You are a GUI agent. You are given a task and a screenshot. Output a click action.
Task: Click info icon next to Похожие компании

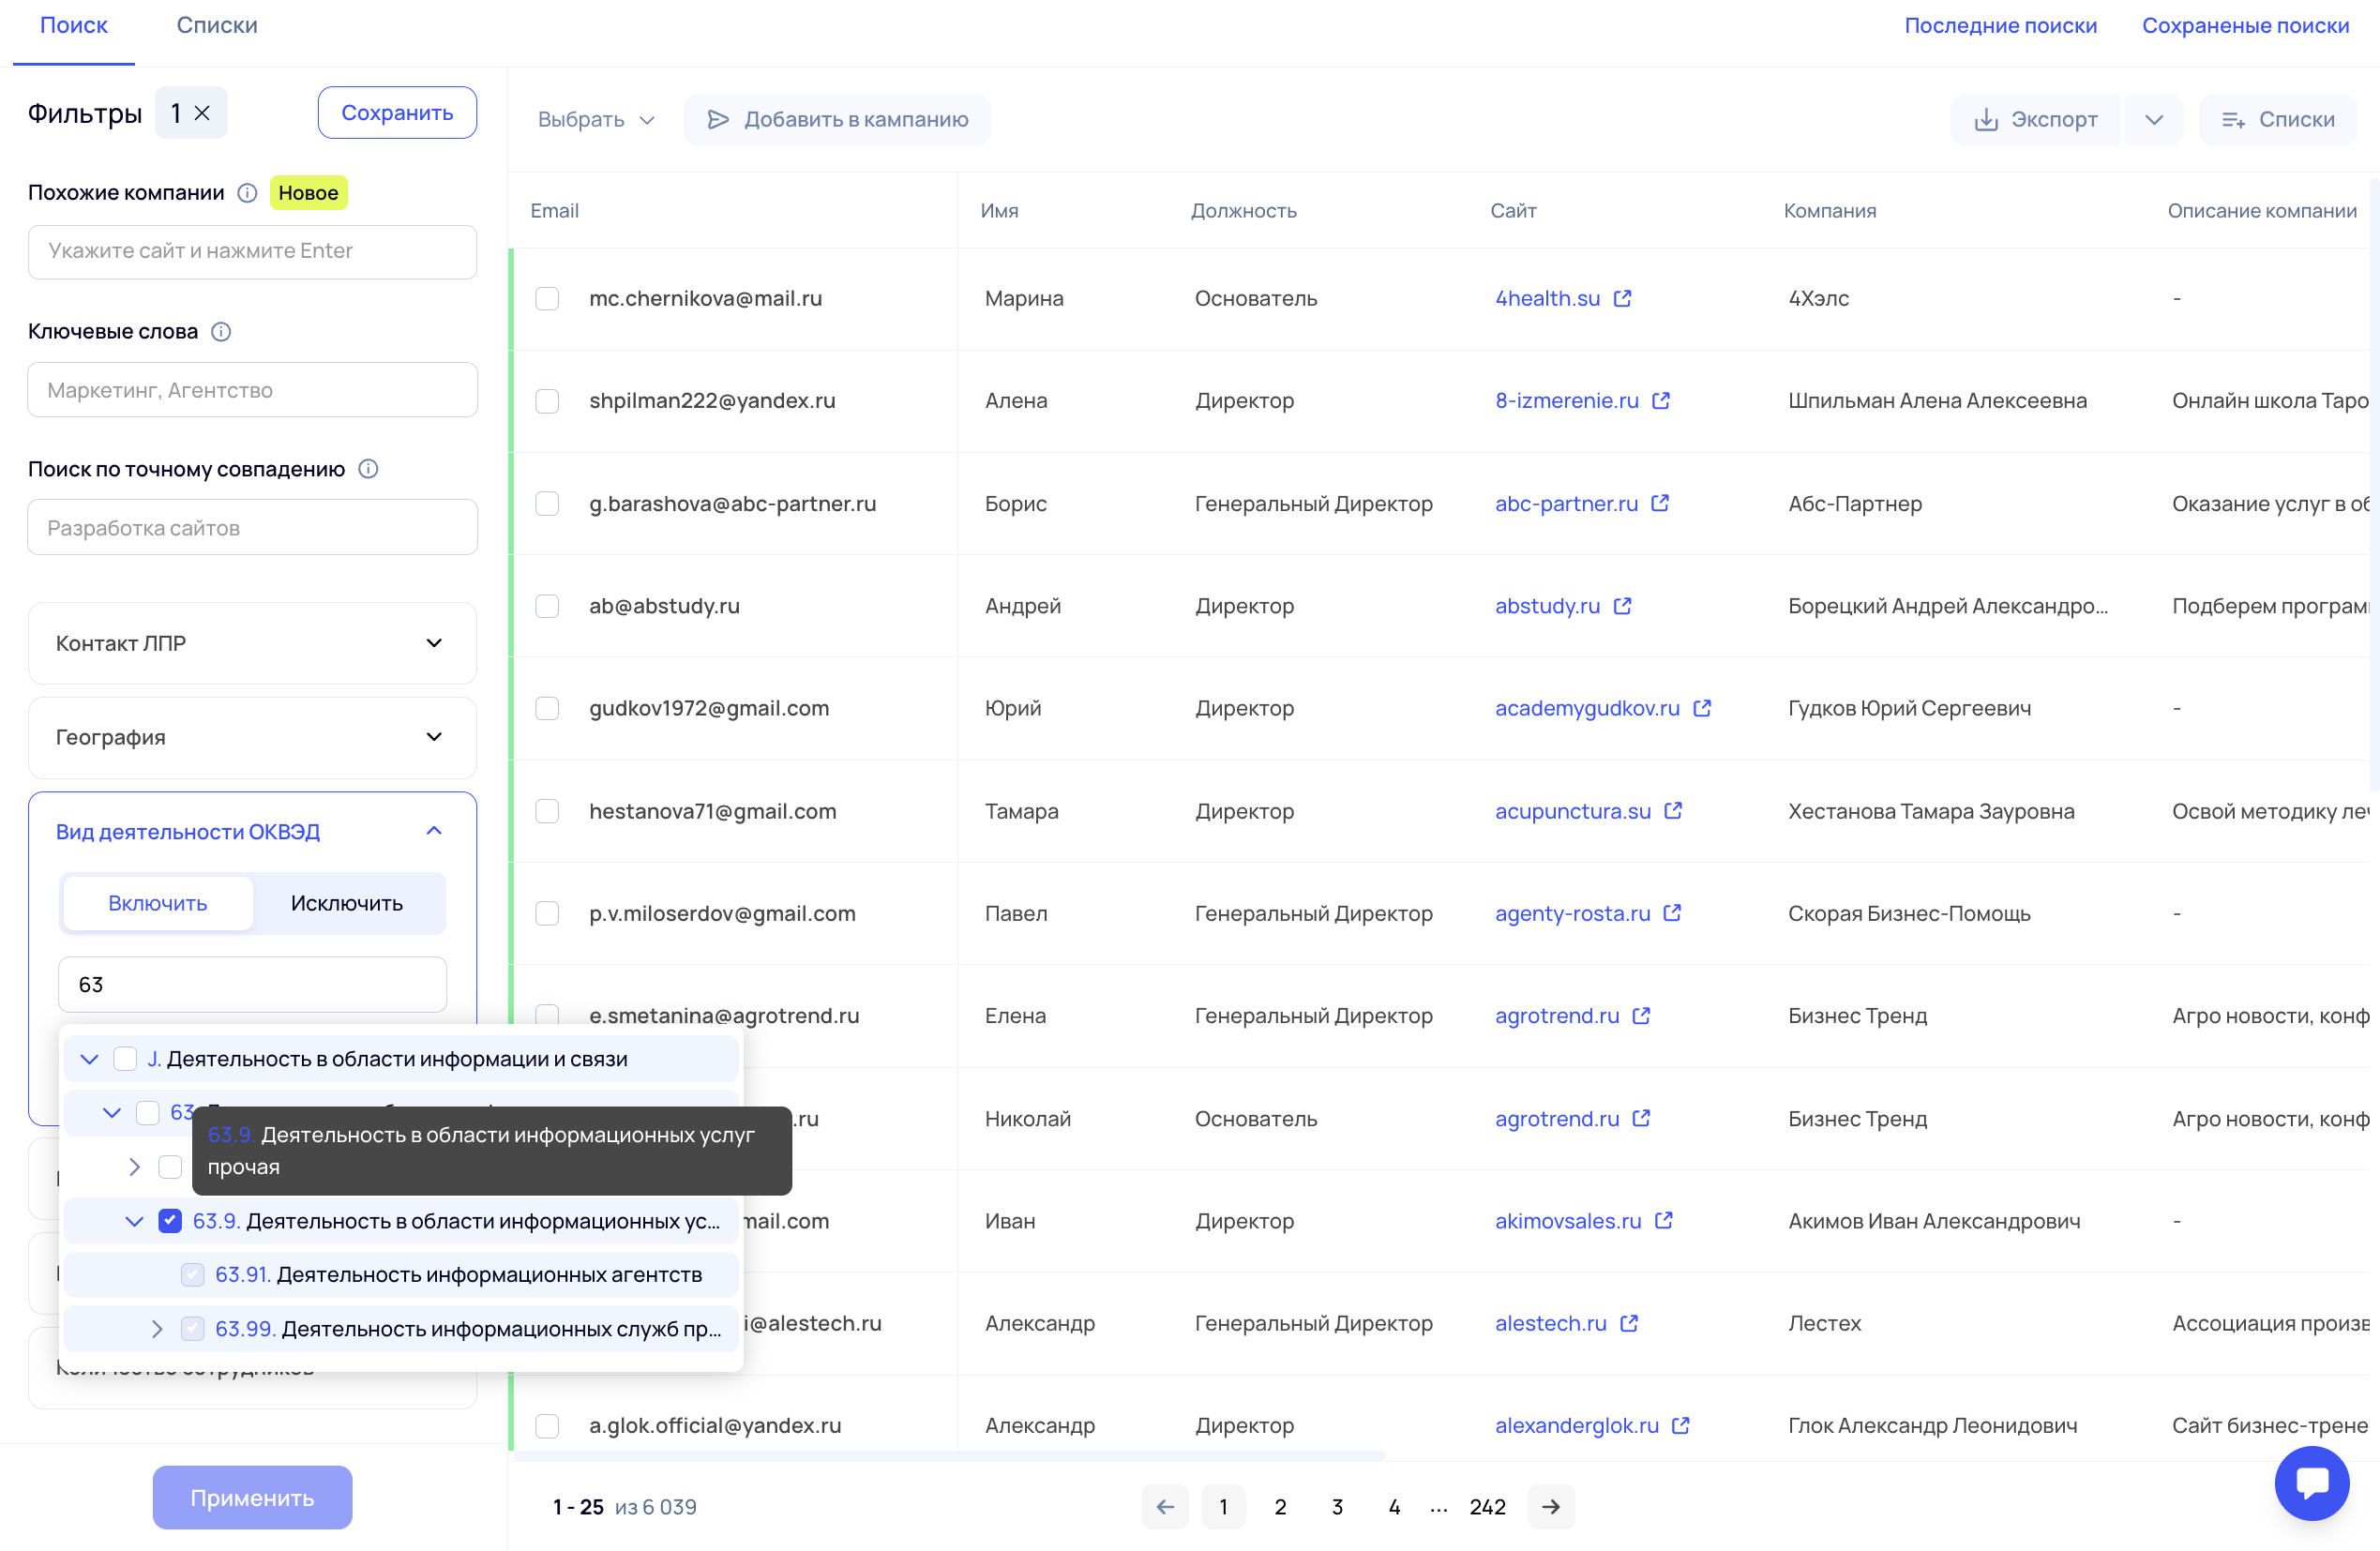tap(247, 193)
